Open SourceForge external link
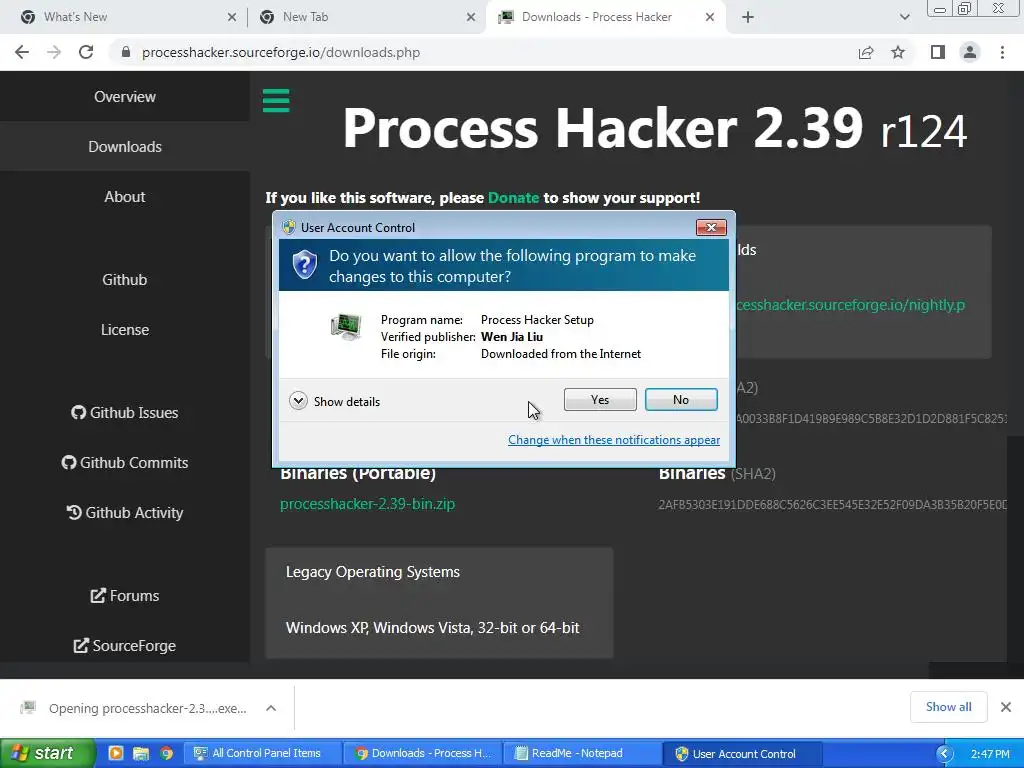This screenshot has width=1024, height=768. pyautogui.click(x=125, y=646)
